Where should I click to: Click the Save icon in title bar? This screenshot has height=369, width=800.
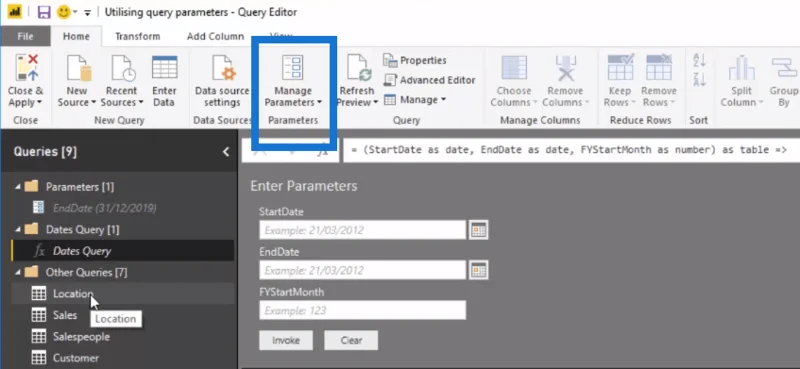coord(44,12)
